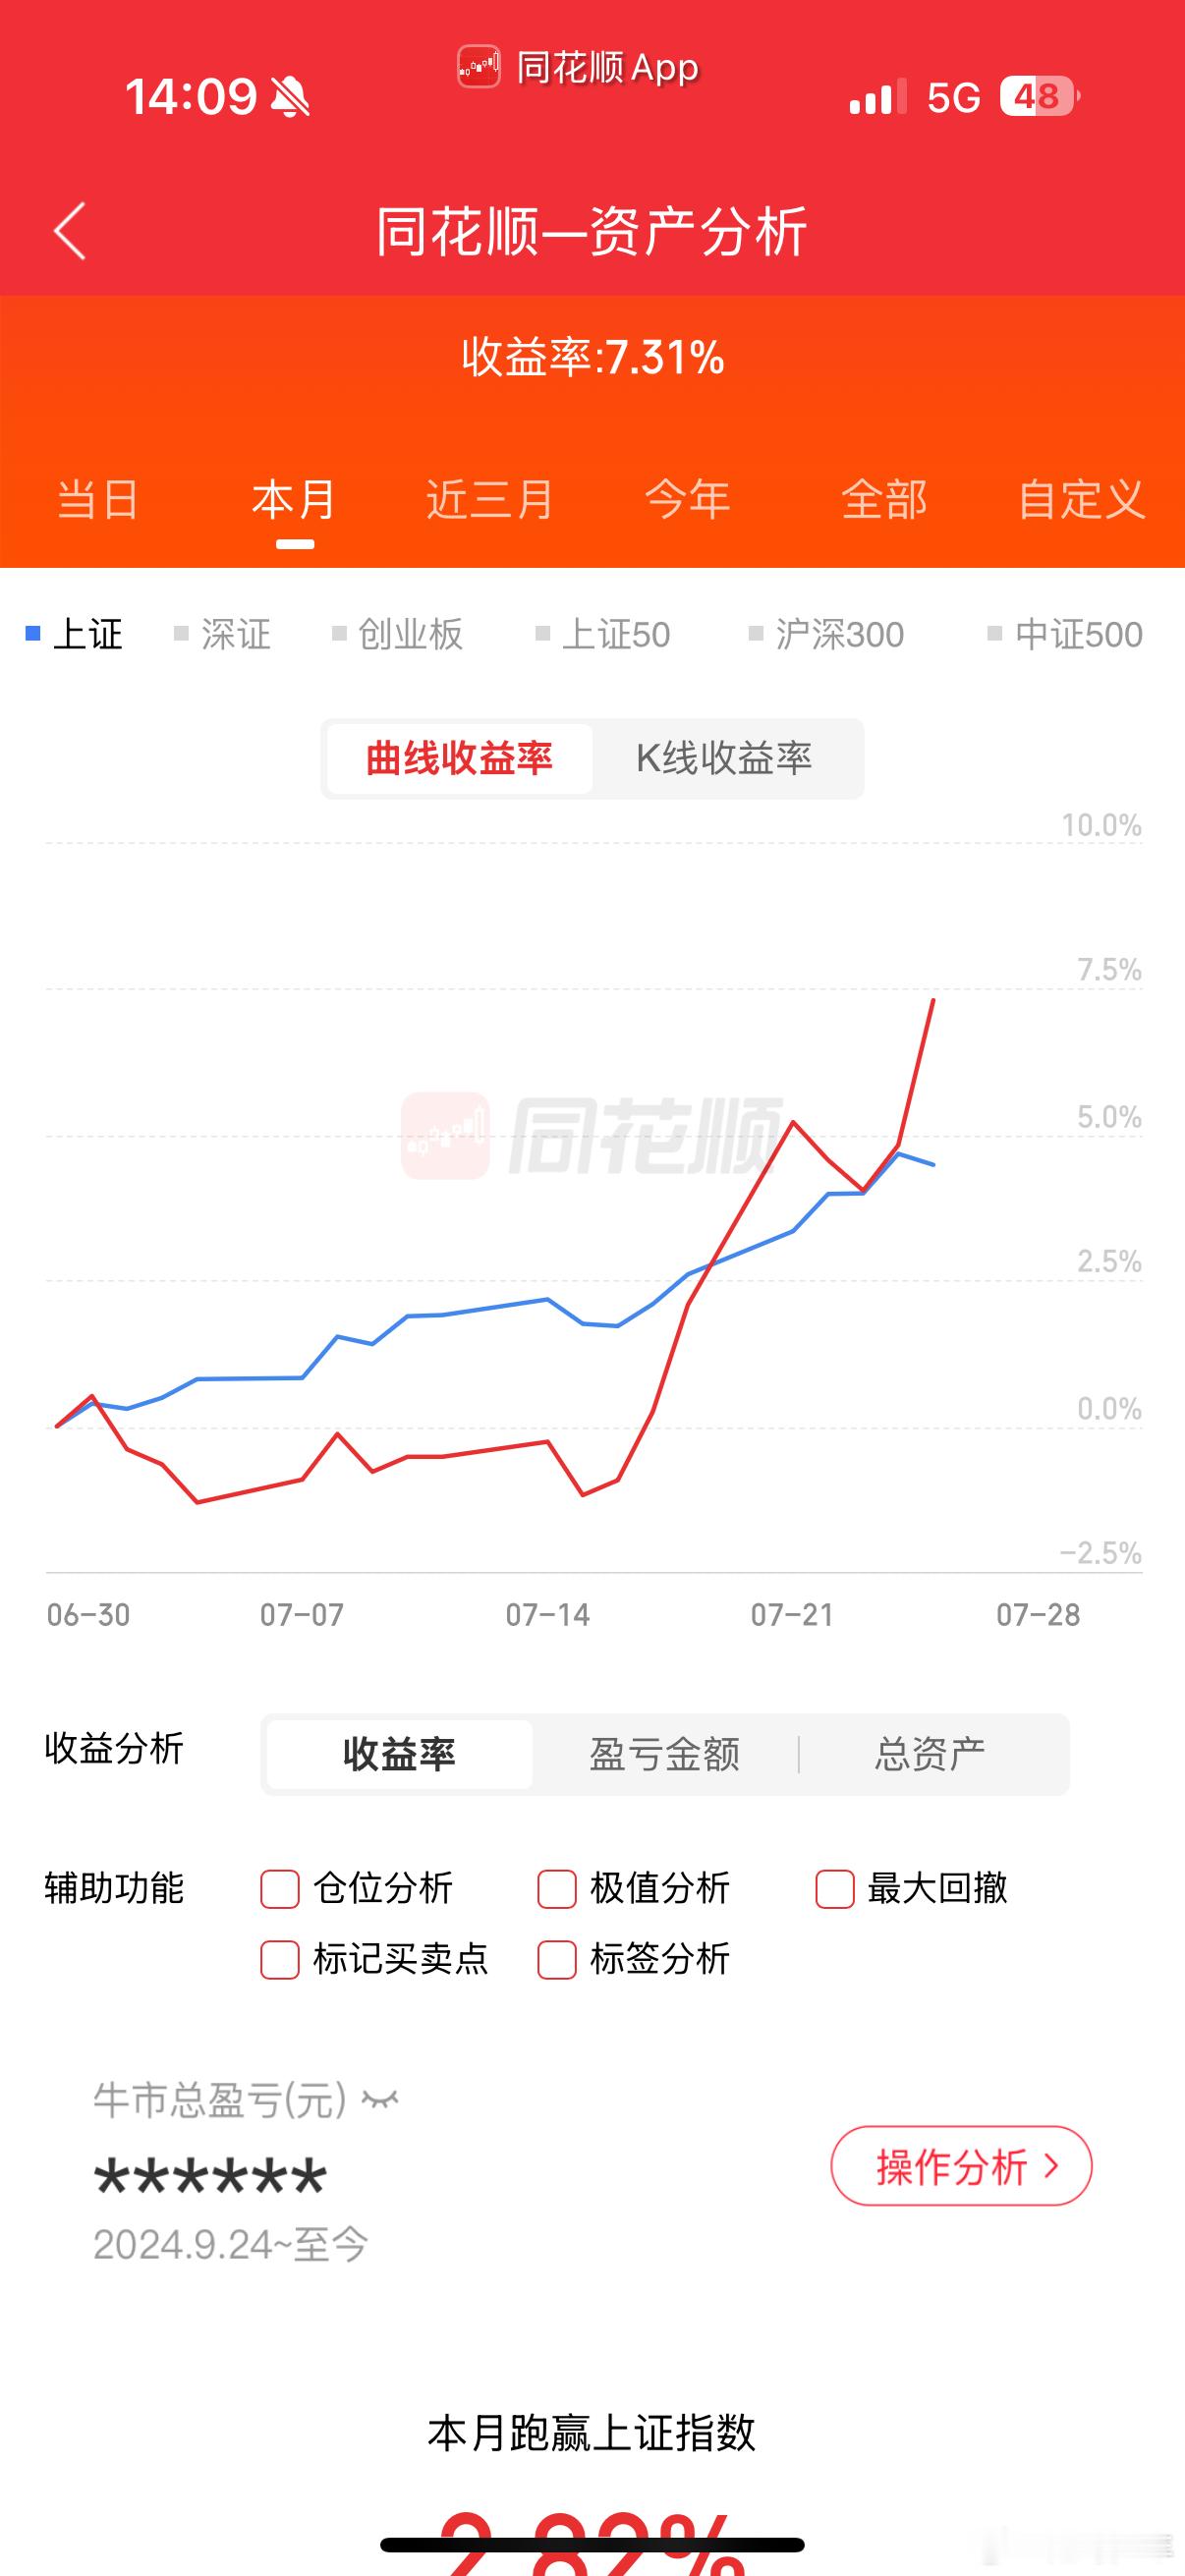Switch chart to K线收益率

(724, 759)
